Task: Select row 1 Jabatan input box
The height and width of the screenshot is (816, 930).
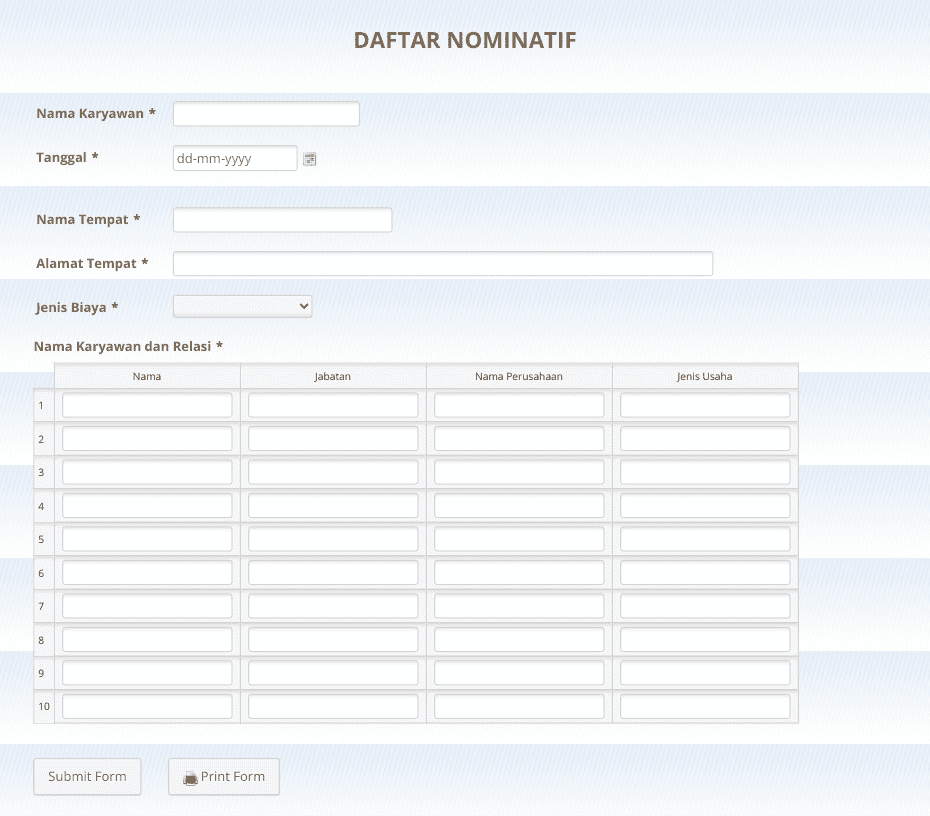Action: pyautogui.click(x=333, y=404)
